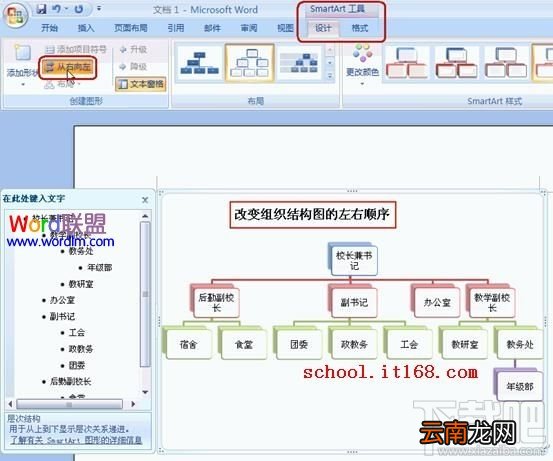Select the 政教务 chart box
553x461 pixels.
354,344
